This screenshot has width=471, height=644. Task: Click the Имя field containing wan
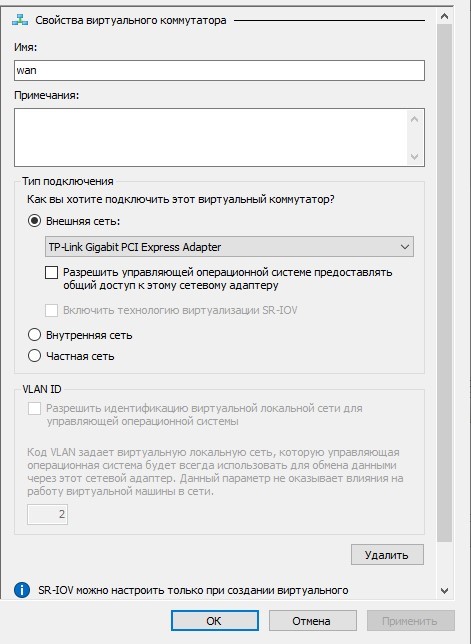(x=219, y=71)
